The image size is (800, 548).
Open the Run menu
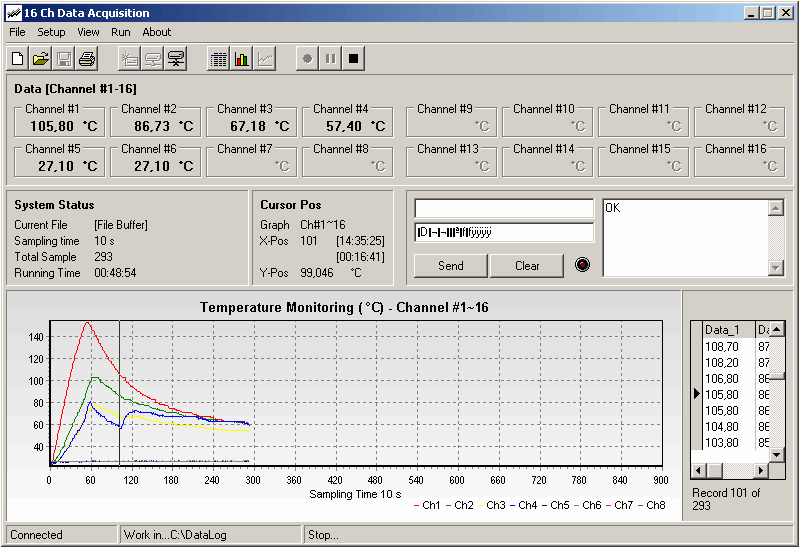point(121,32)
